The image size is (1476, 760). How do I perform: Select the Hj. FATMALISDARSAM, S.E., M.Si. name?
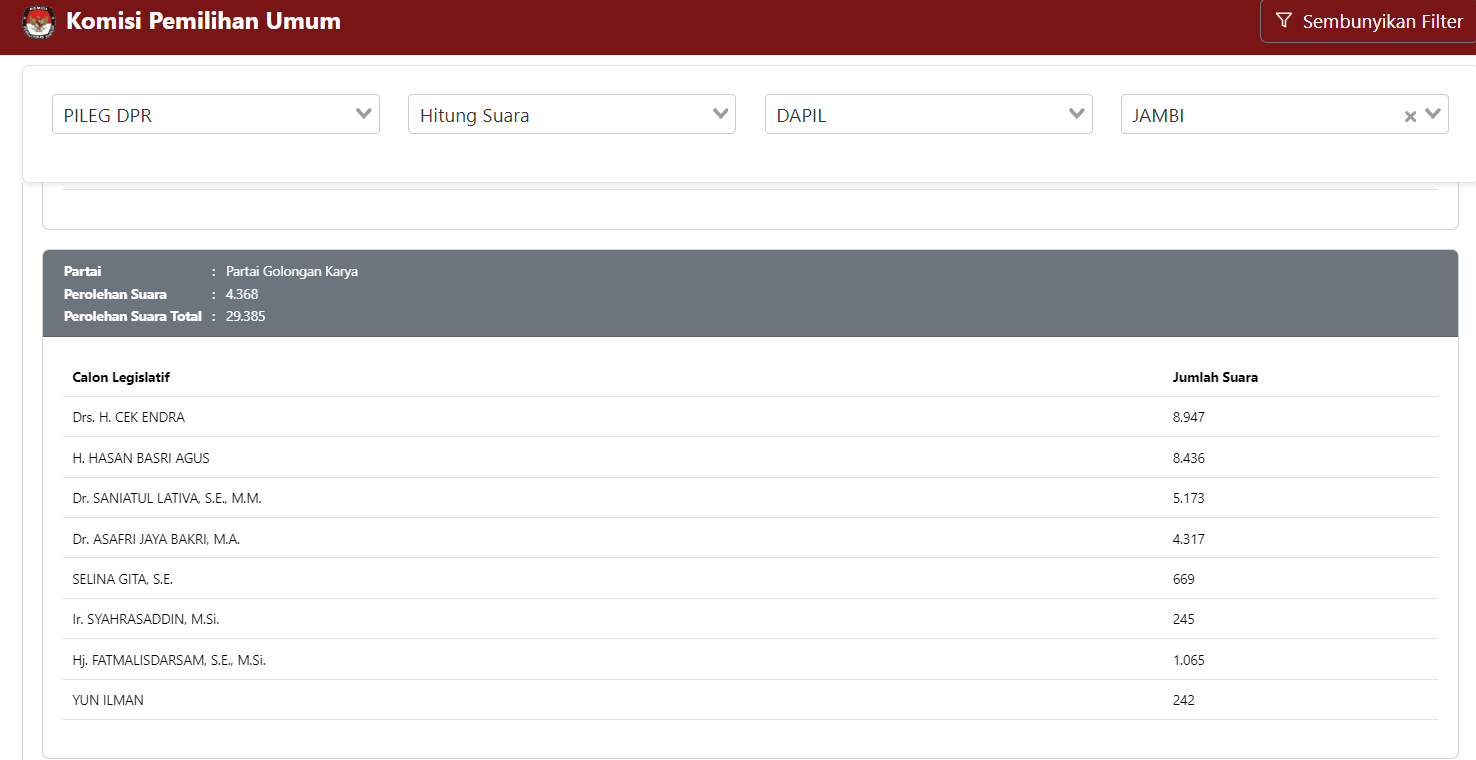pyautogui.click(x=169, y=660)
